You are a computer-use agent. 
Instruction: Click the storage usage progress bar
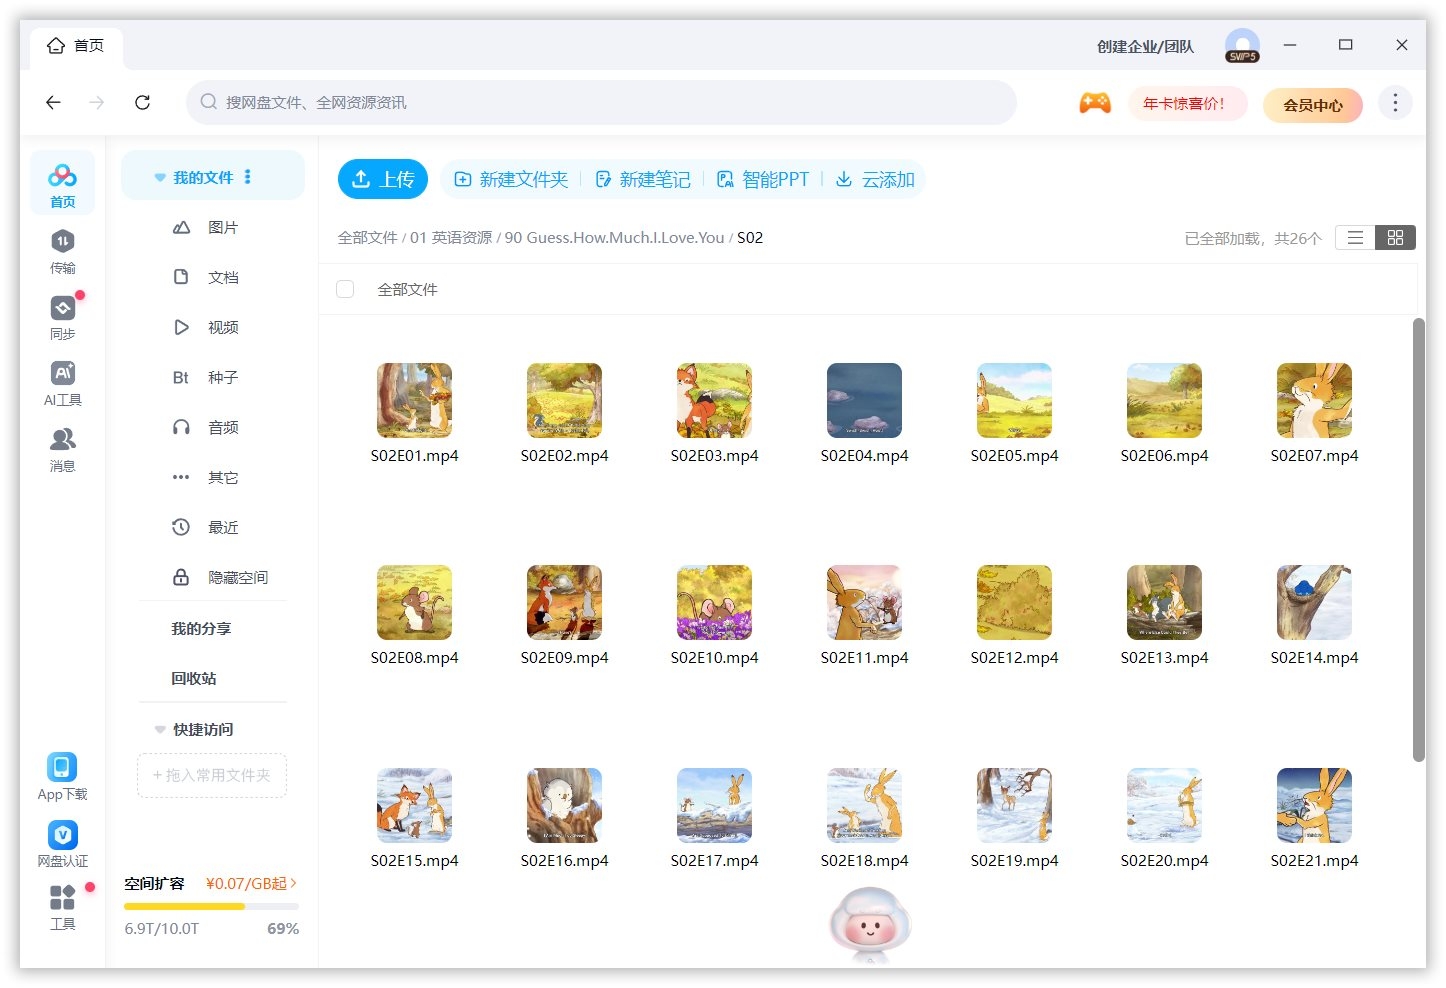click(211, 906)
